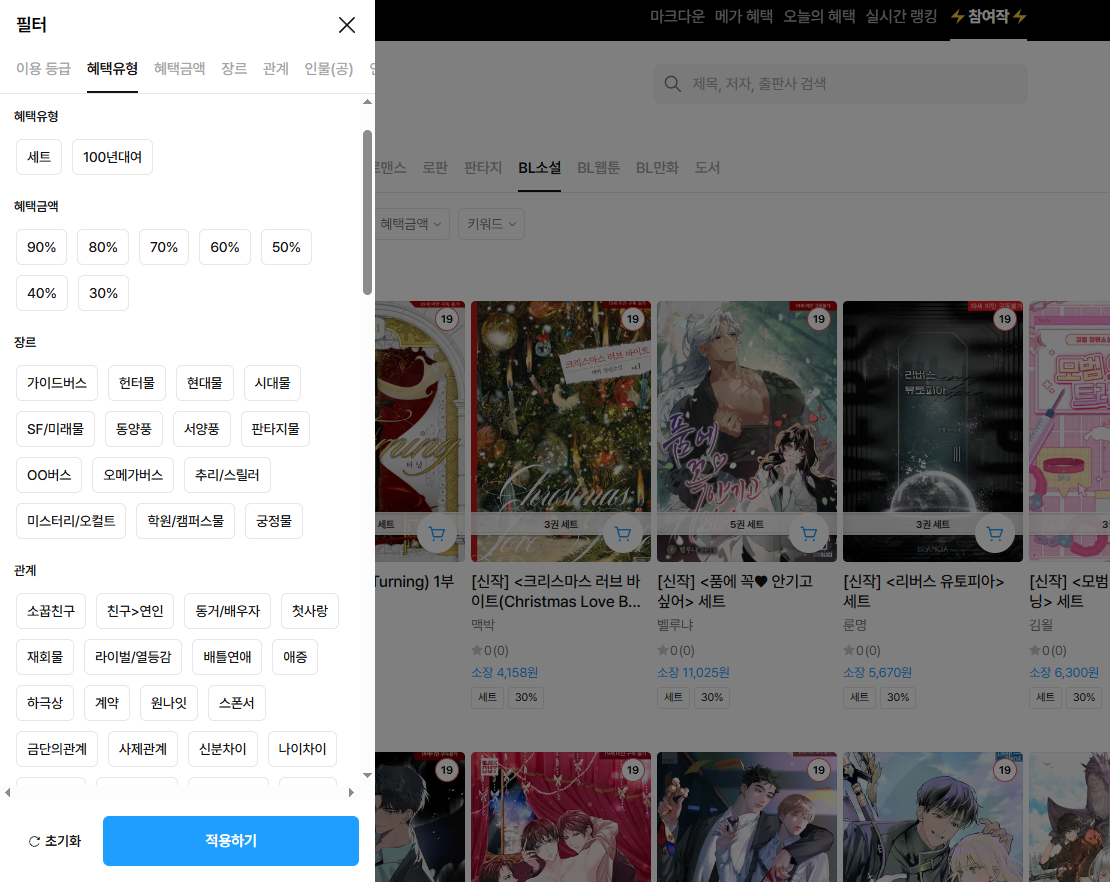Click right arrow of horizontal scrollbar
The image size is (1110, 882).
tap(351, 792)
